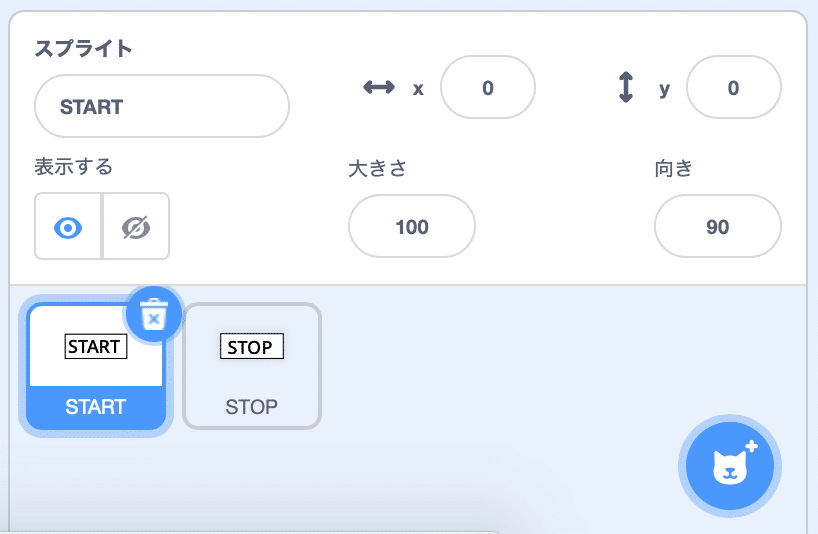This screenshot has width=818, height=534.
Task: Select the STOP sprite thumbnail
Action: click(251, 366)
